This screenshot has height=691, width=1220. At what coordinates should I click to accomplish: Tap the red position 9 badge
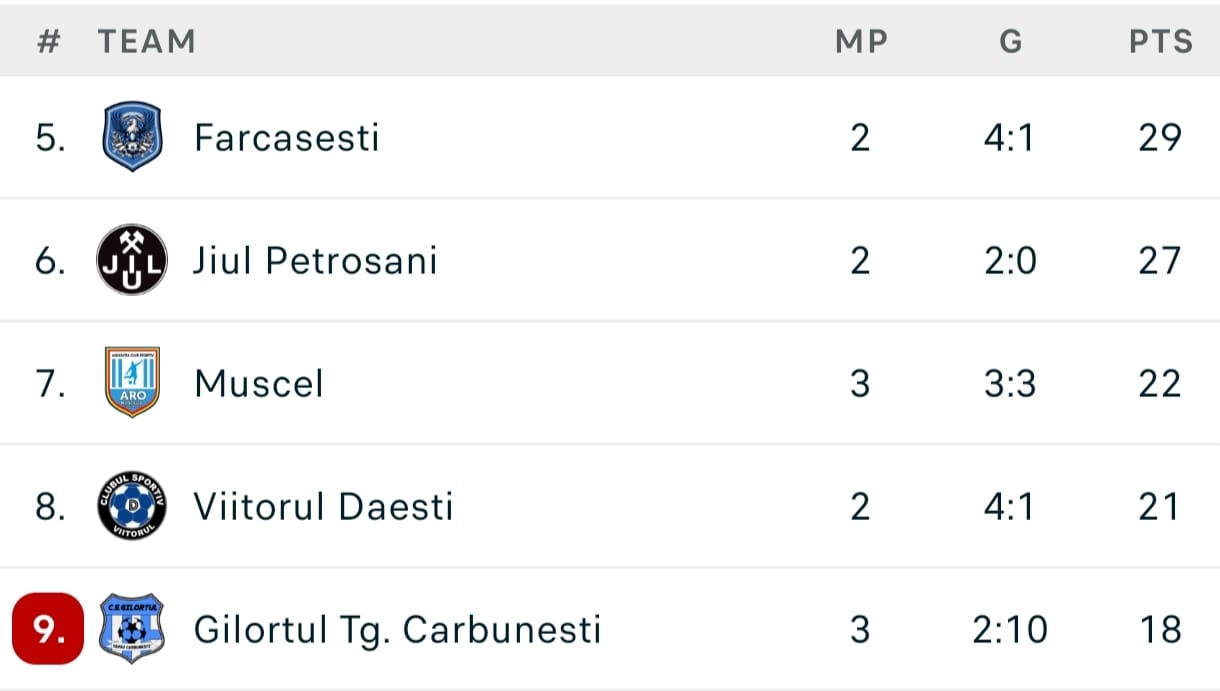point(48,629)
